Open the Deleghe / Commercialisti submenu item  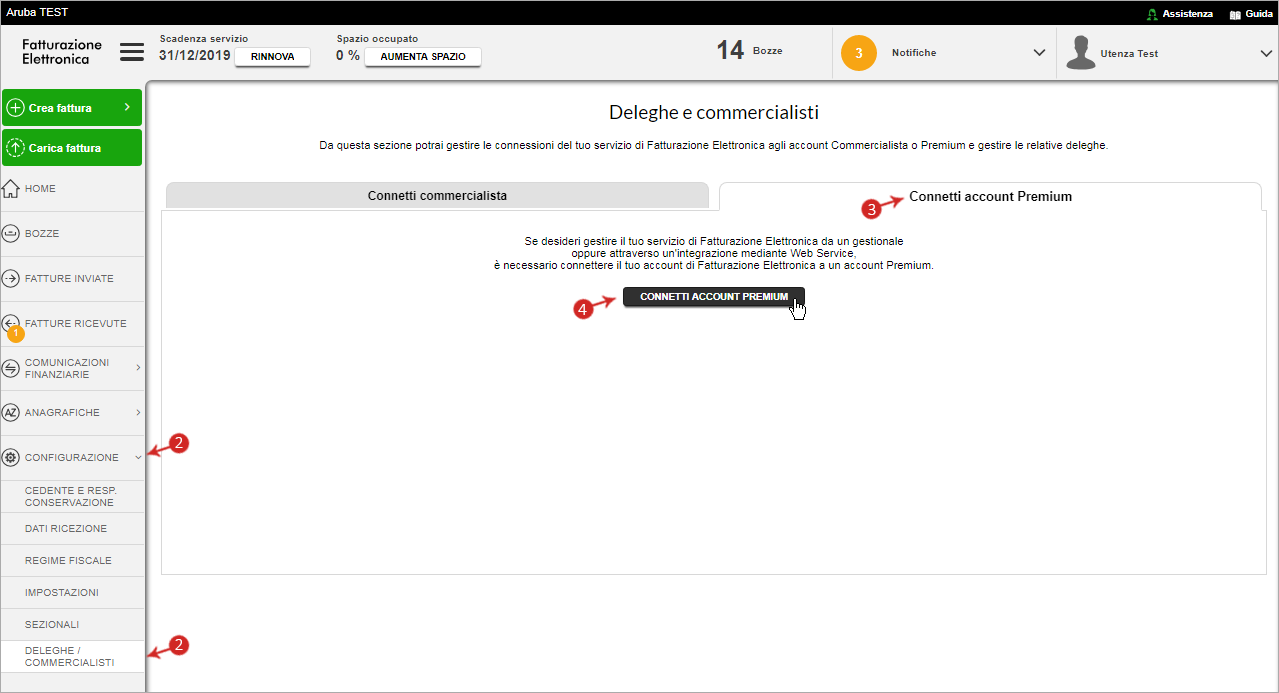click(x=72, y=656)
